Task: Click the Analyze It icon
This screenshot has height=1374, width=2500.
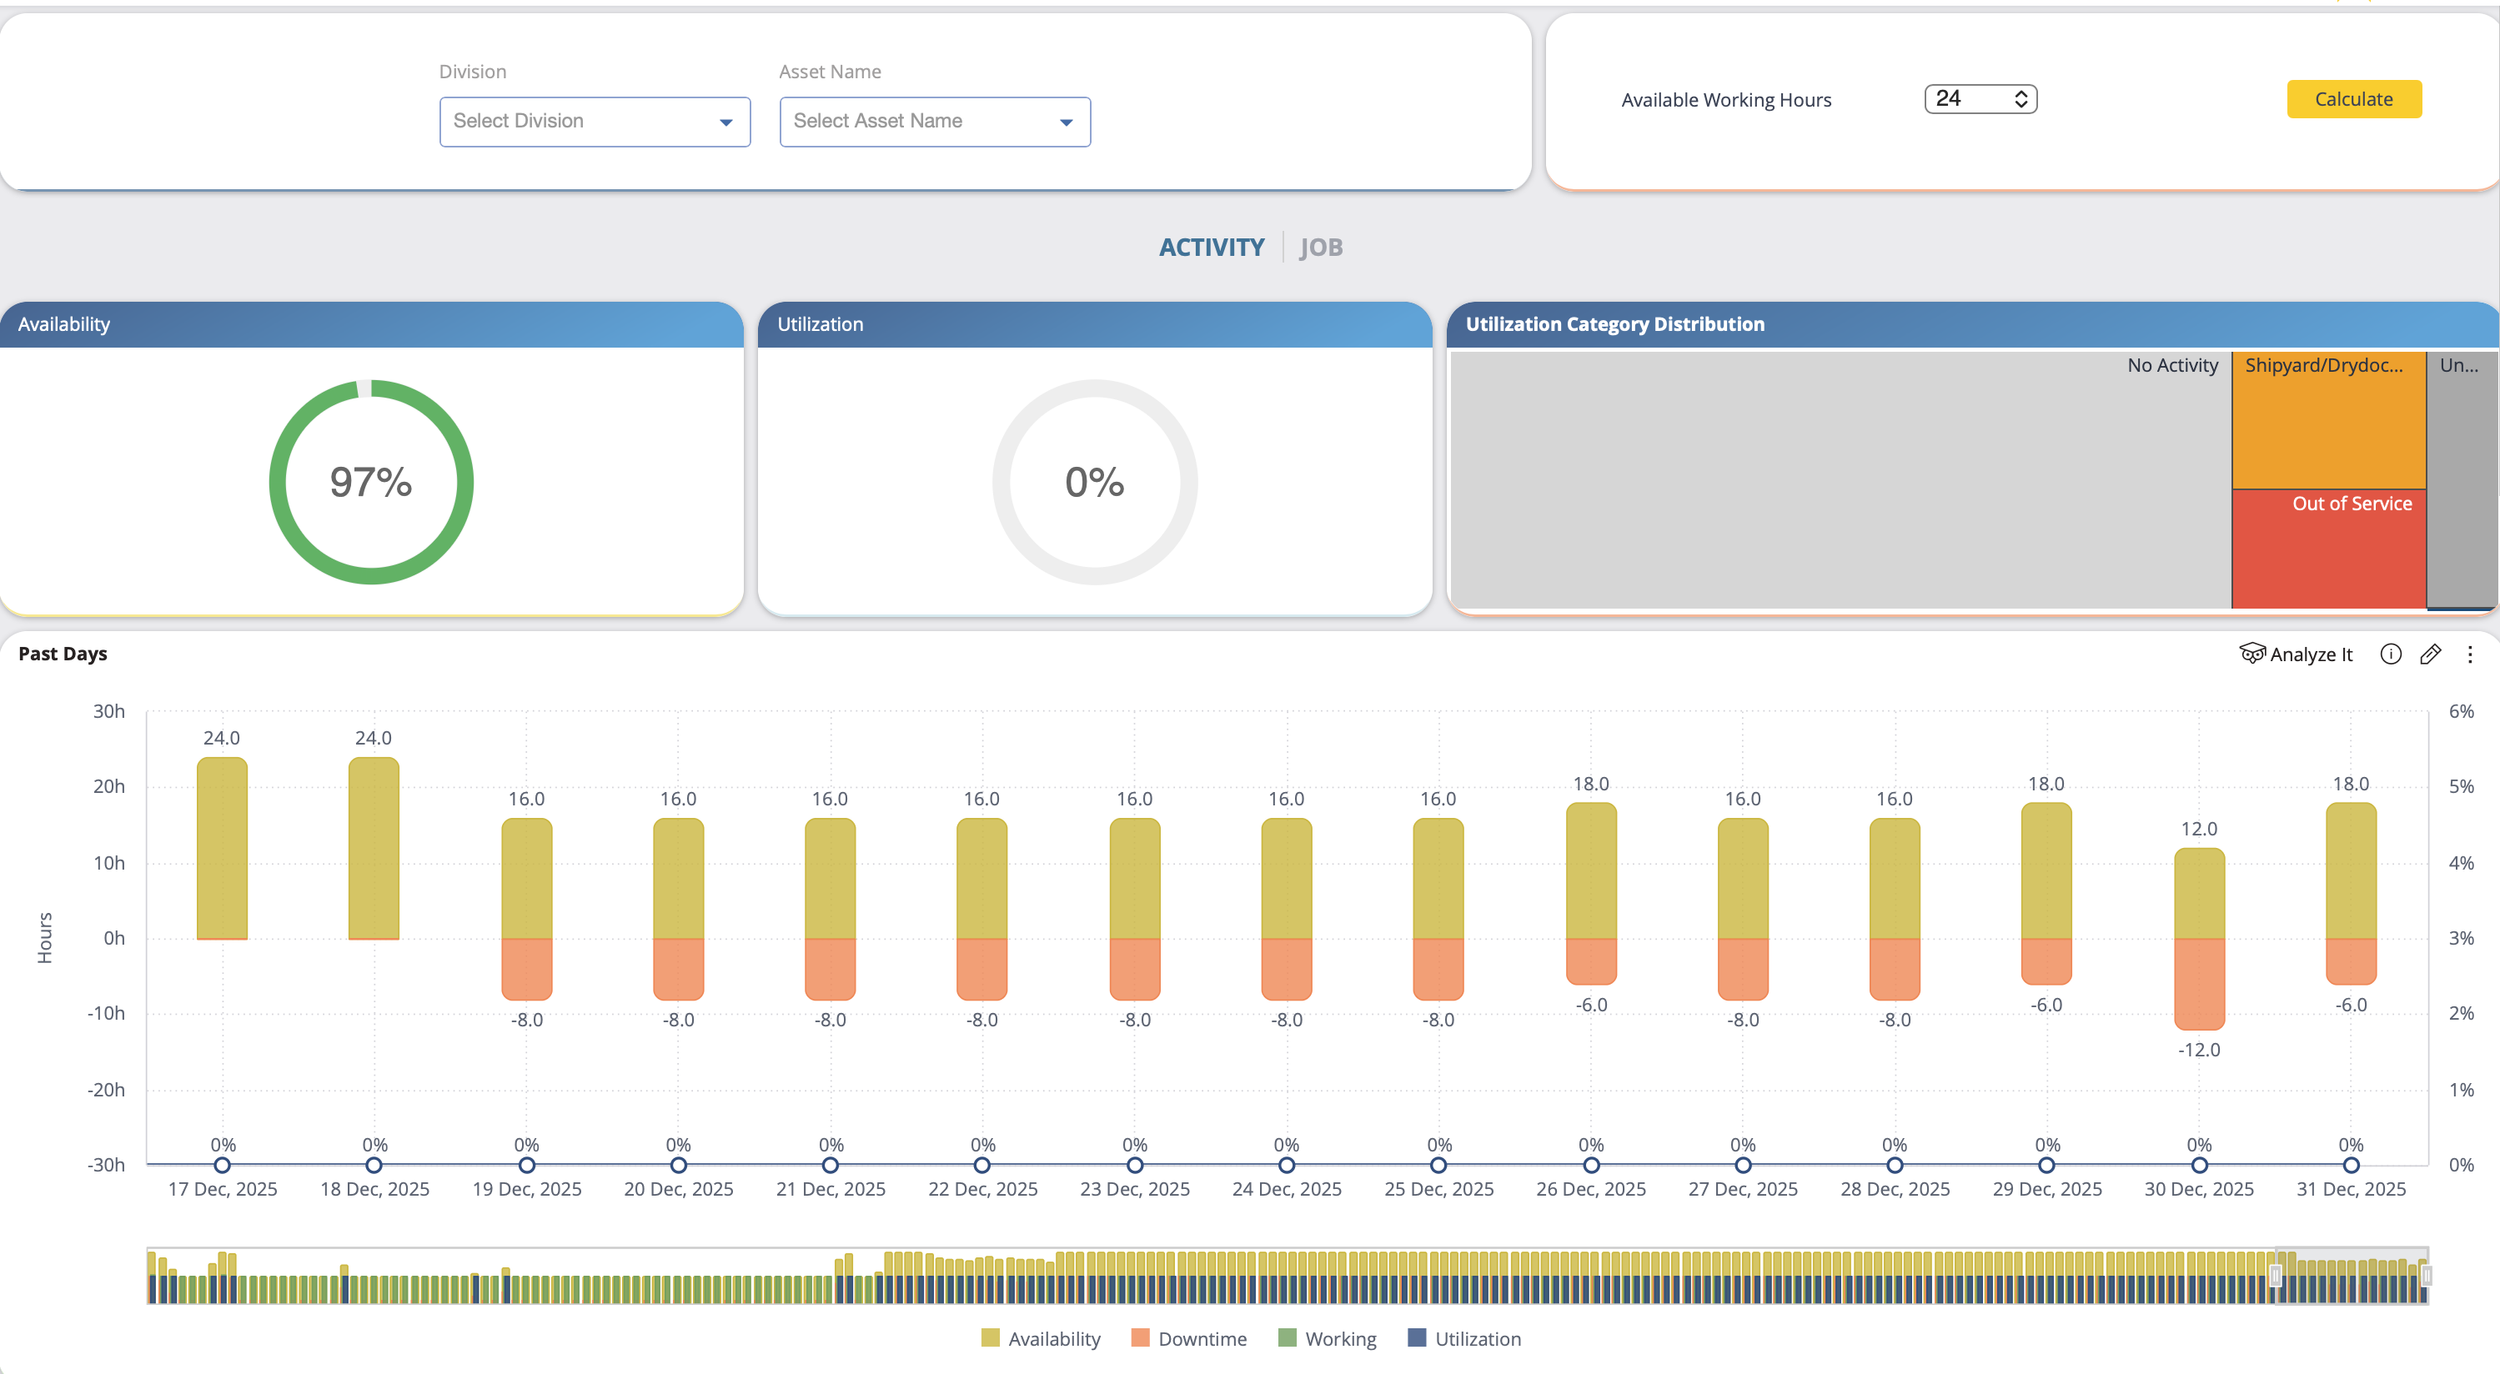Action: click(2251, 653)
